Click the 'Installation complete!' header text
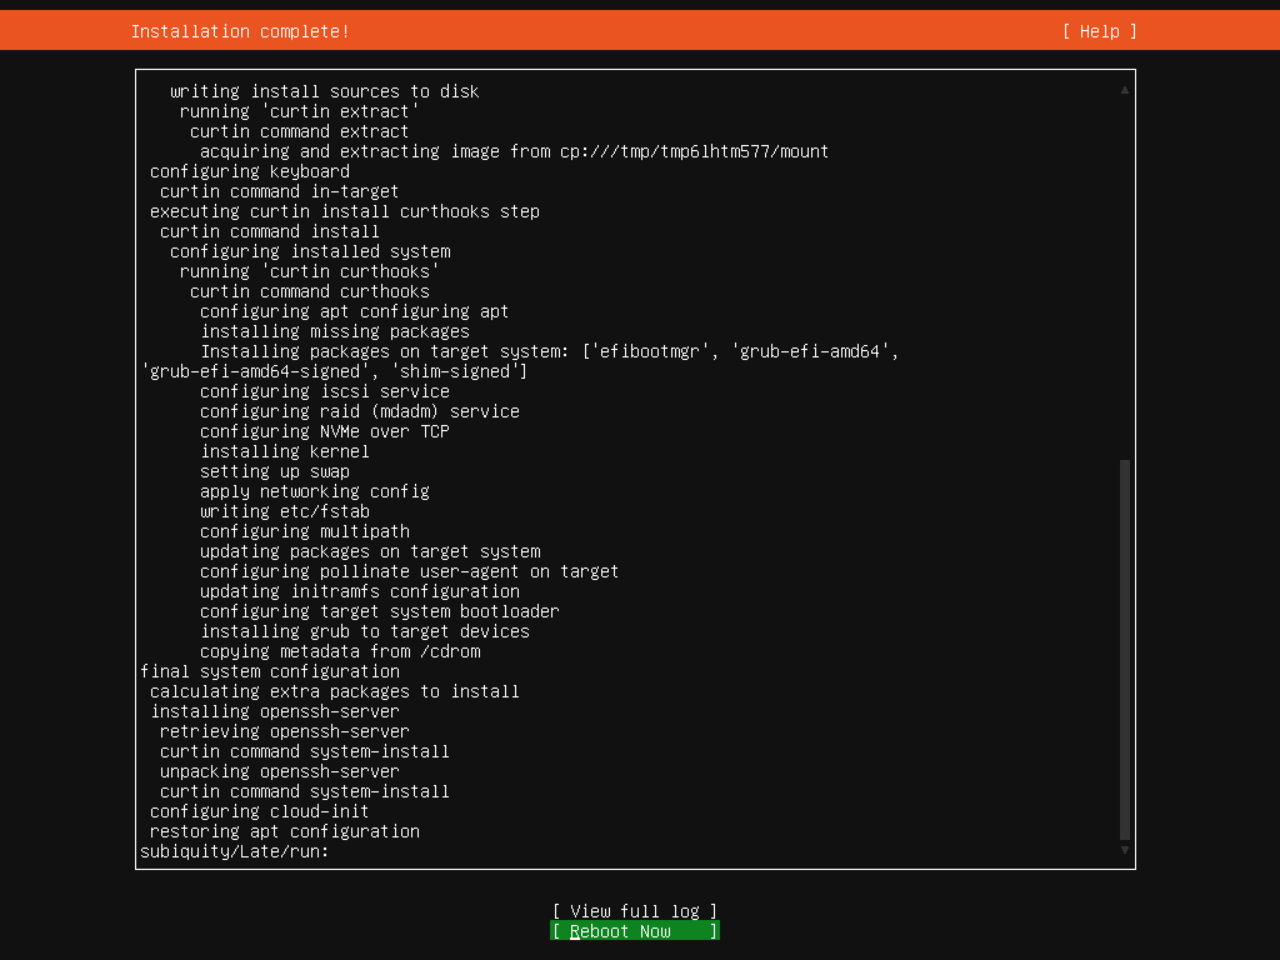The width and height of the screenshot is (1280, 960). click(240, 31)
